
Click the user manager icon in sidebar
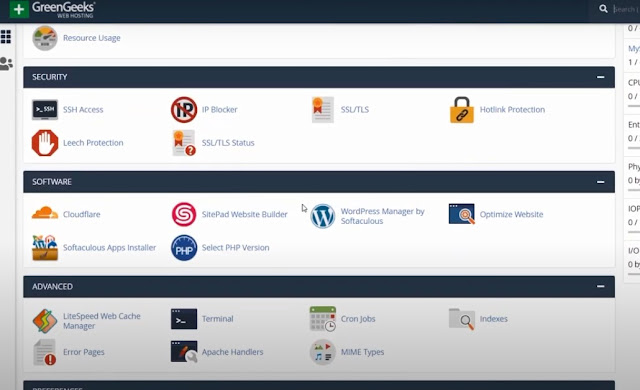click(x=6, y=64)
